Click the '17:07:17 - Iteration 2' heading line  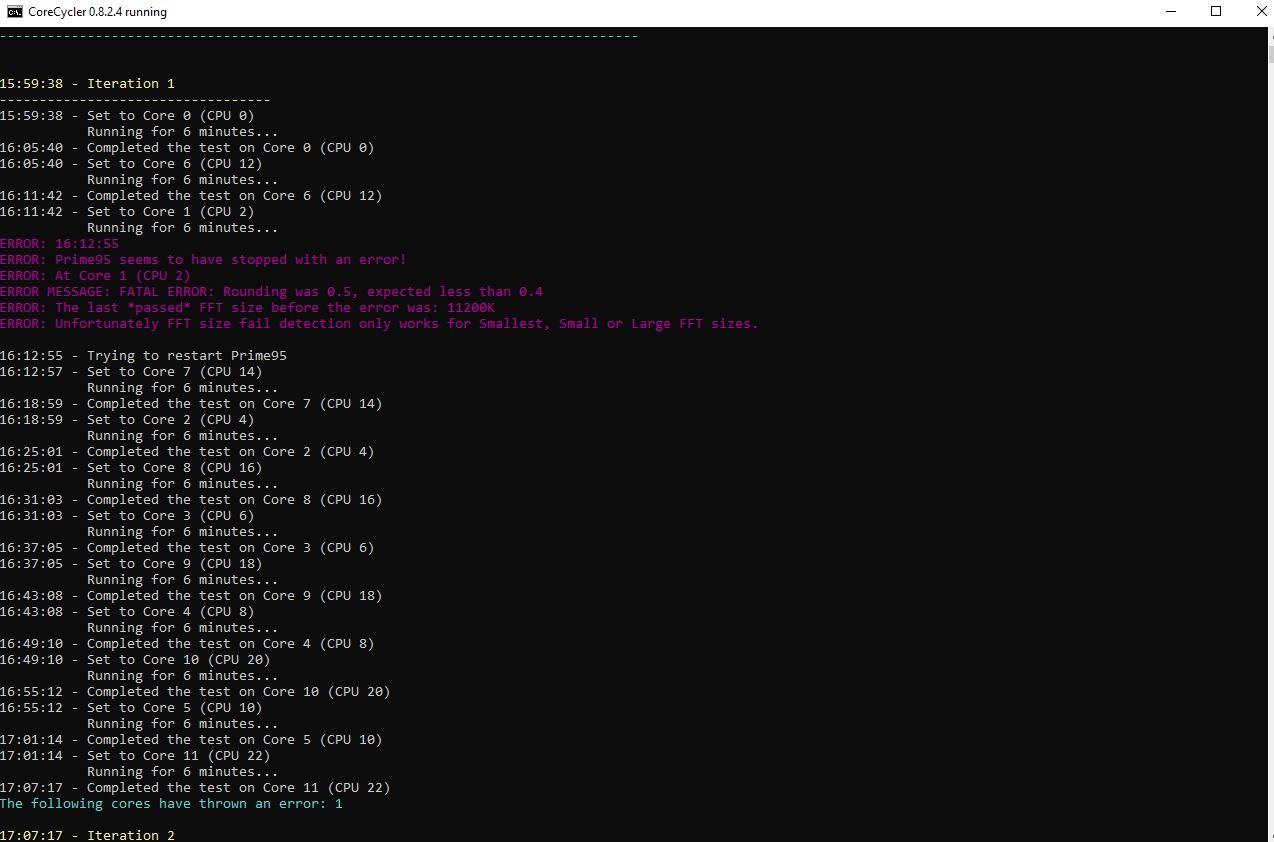point(87,835)
